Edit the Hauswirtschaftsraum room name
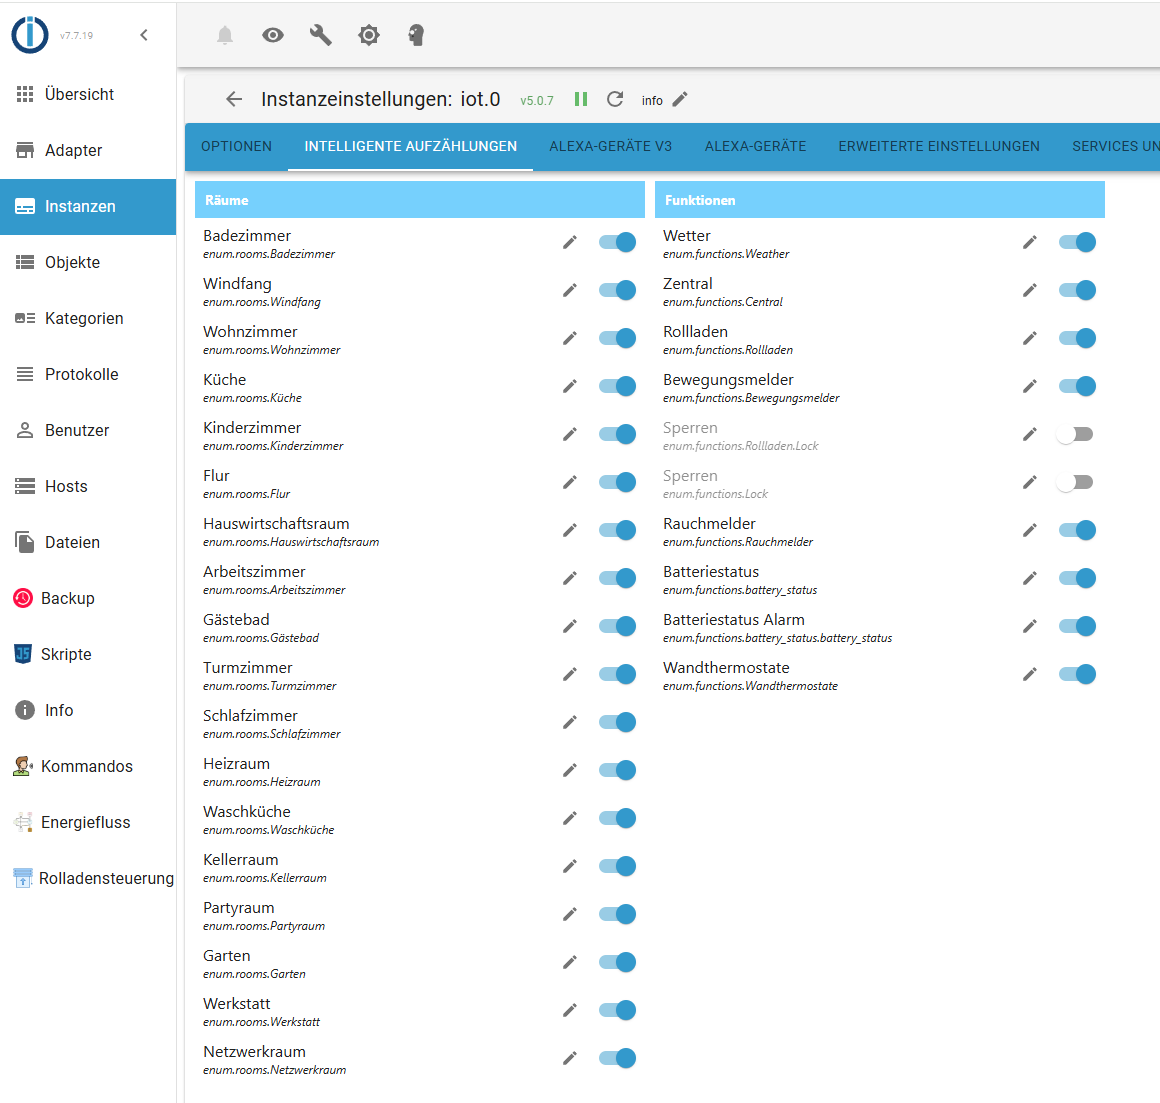Viewport: 1160px width, 1103px height. 570,530
